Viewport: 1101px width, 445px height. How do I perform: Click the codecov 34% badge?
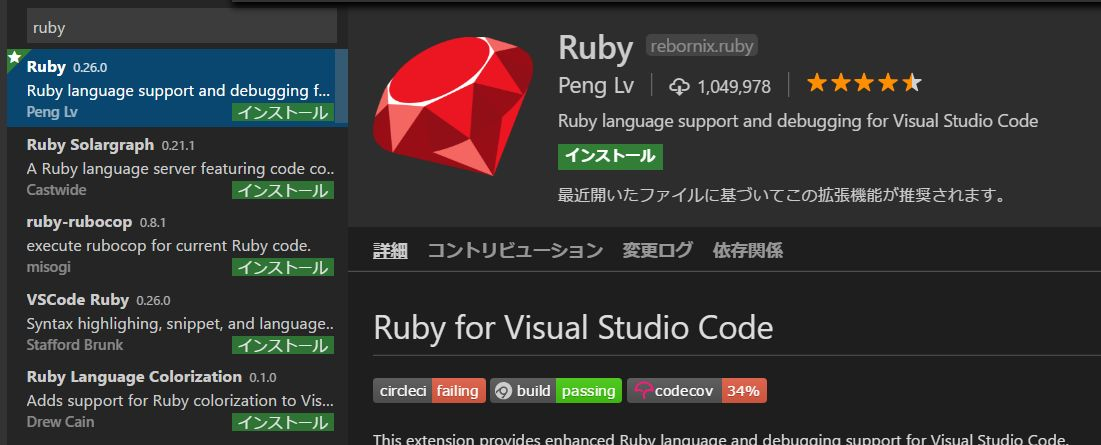[x=697, y=391]
